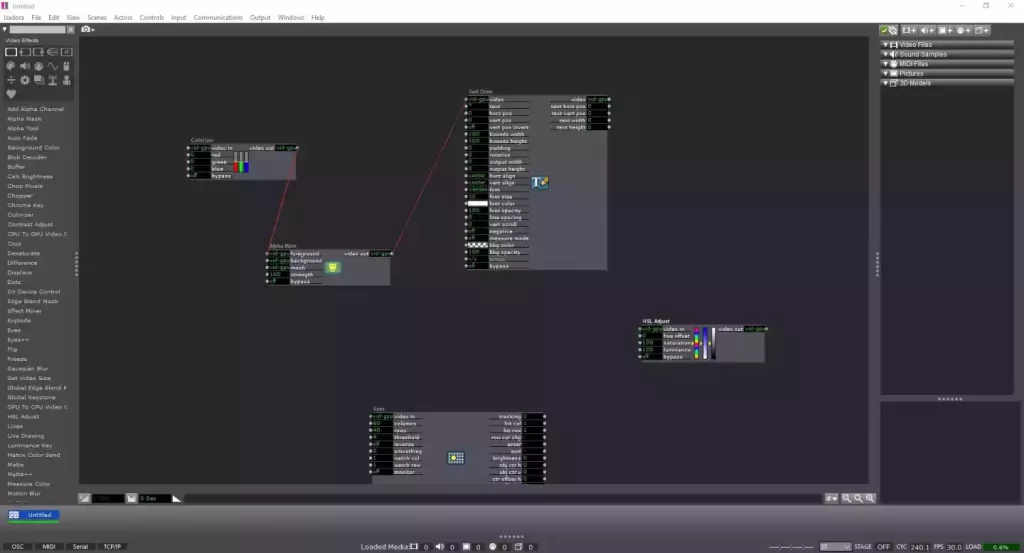Click the Text Draw bkg color swatch

(477, 245)
